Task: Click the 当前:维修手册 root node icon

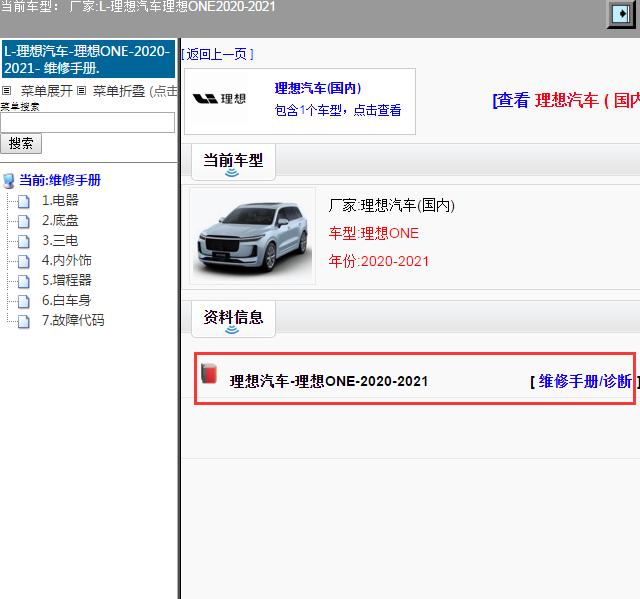Action: point(9,181)
